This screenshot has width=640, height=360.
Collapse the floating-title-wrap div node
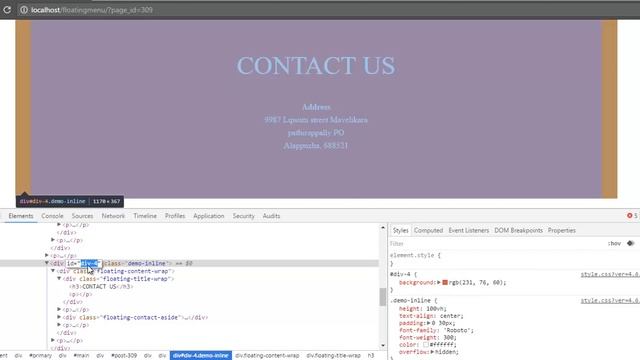(x=59, y=279)
